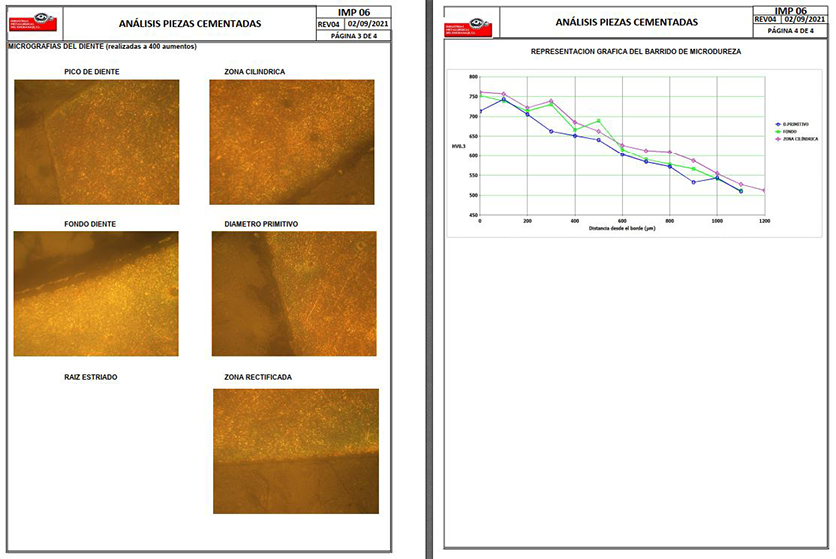
Task: Select the left page title 'ANÁLISIS PIEZAS CEMENTADAS'
Action: point(190,23)
